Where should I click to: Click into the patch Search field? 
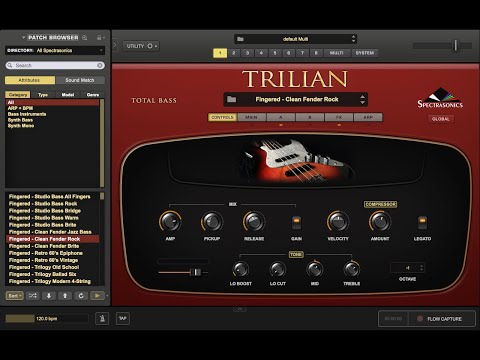55,65
